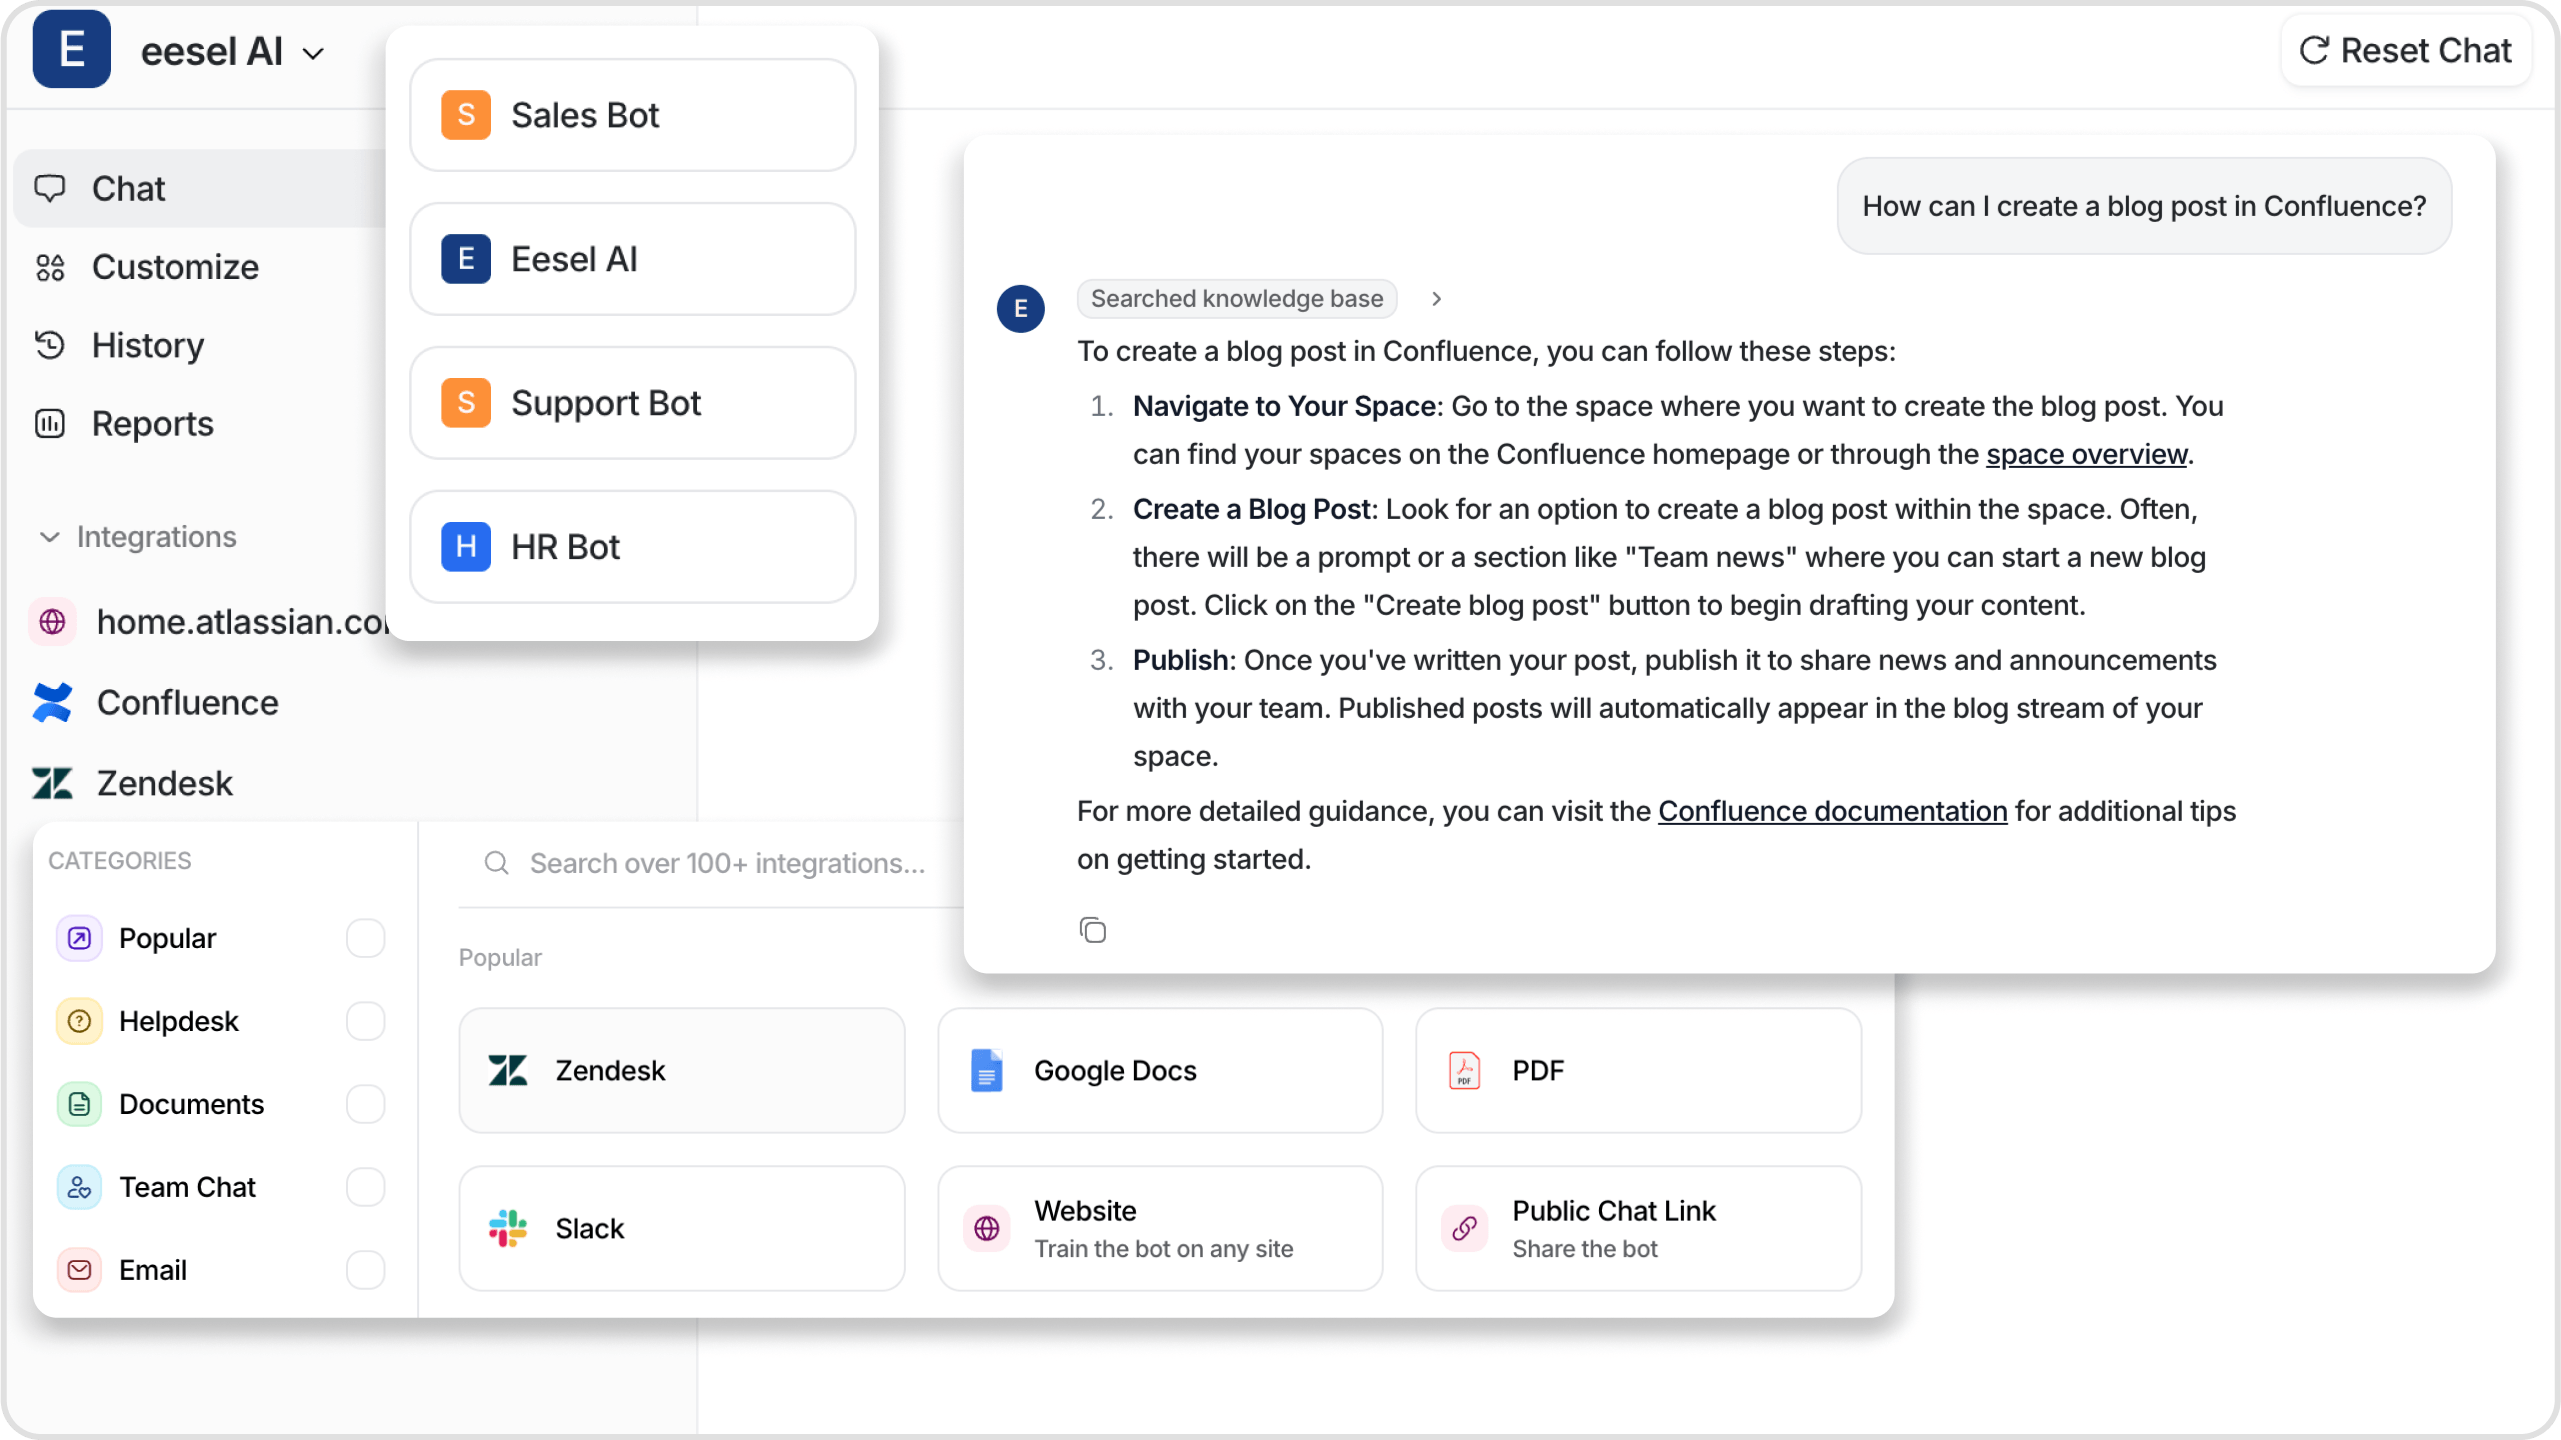This screenshot has width=2561, height=1440.
Task: Choose the Google Docs integration card
Action: tap(1160, 1070)
